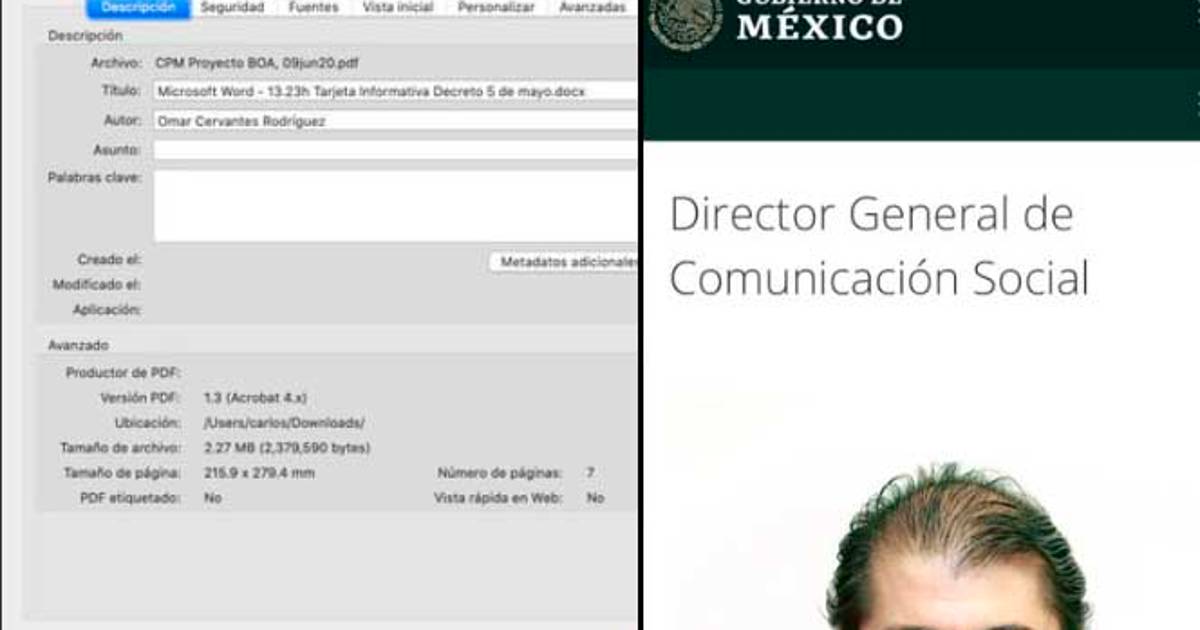The width and height of the screenshot is (1200, 630).
Task: Go to the Vista inicial tab
Action: pyautogui.click(x=398, y=7)
